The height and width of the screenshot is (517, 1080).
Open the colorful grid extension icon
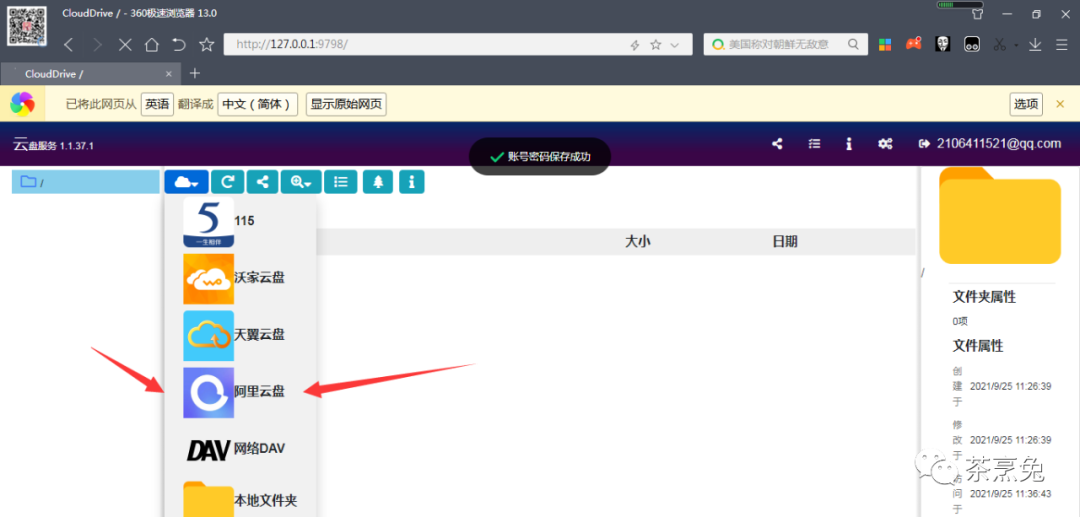(885, 45)
